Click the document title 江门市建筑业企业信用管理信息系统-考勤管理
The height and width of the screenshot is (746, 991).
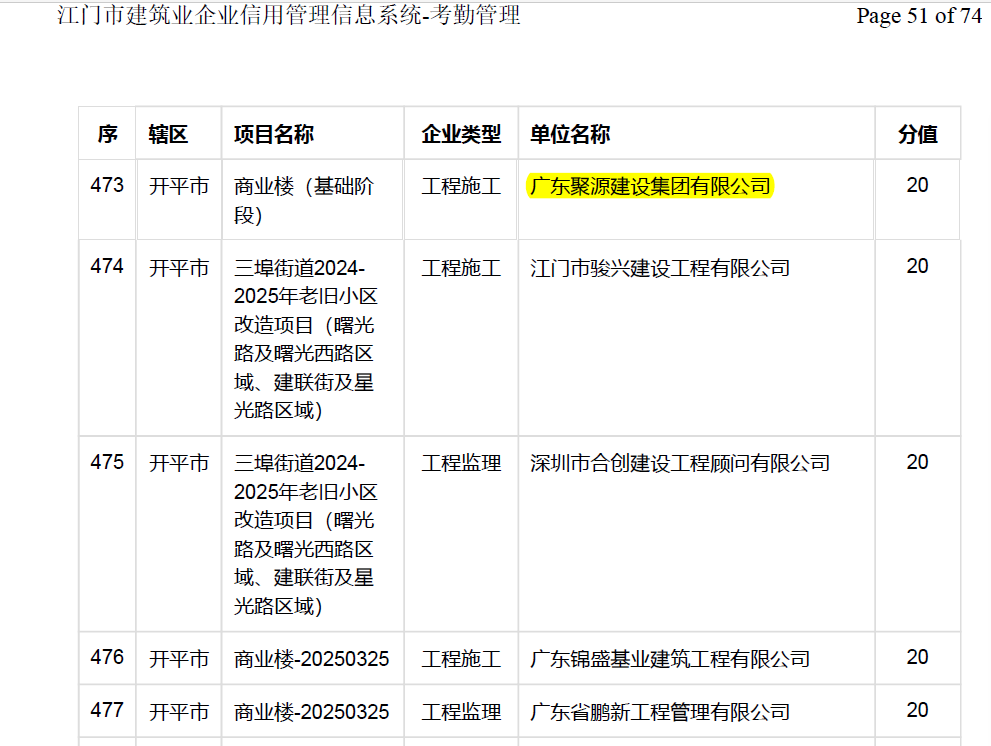(289, 16)
